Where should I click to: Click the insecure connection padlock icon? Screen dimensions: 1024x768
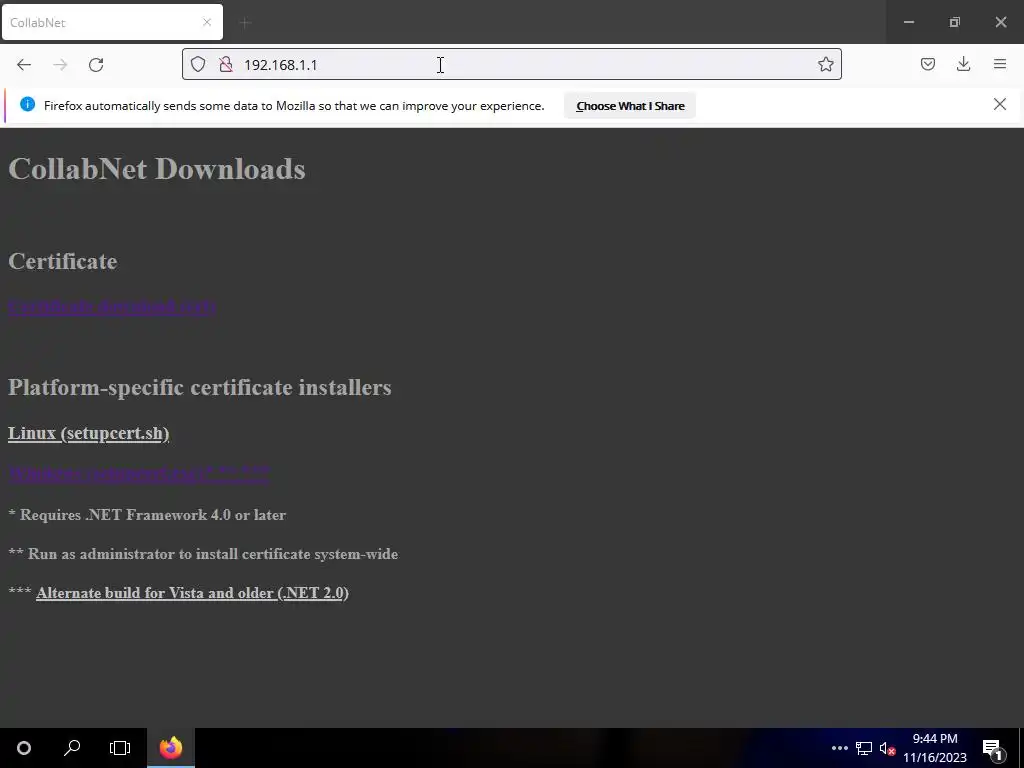(x=226, y=64)
